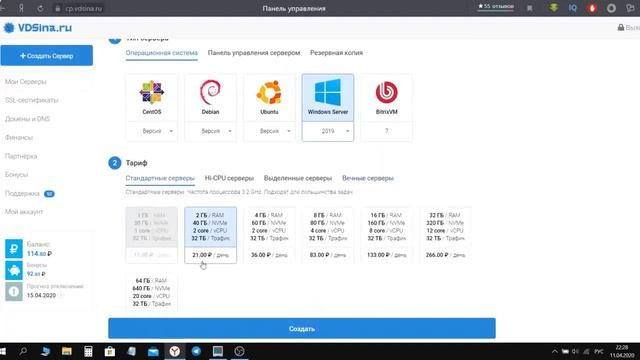Open Домены и DNS in sidebar
Screen dimensions: 640x360
point(27,119)
